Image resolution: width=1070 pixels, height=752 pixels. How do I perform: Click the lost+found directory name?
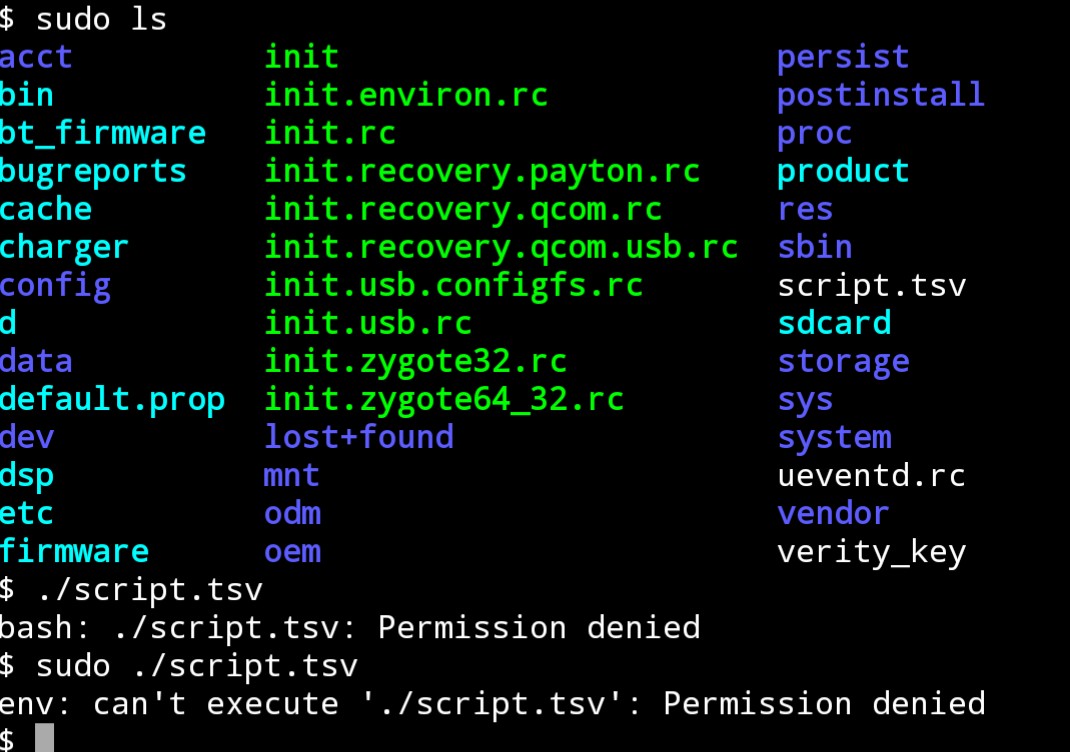coord(359,437)
